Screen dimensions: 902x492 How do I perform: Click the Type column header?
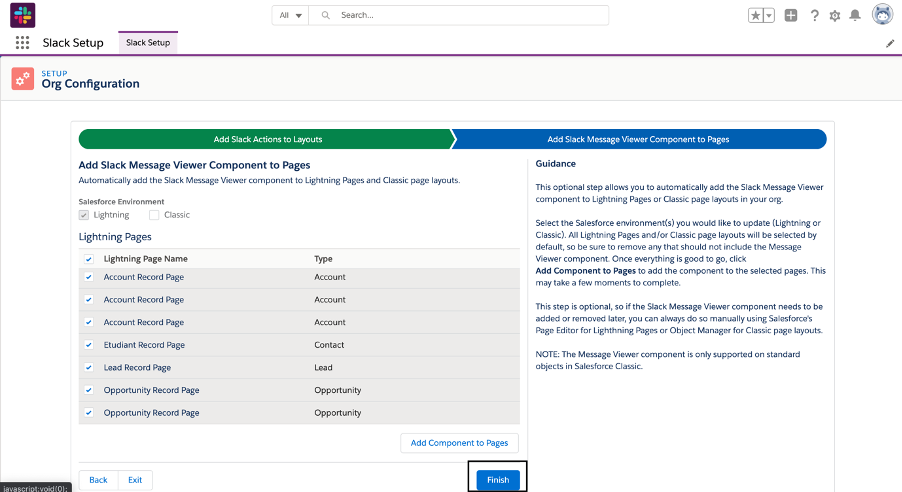point(323,259)
